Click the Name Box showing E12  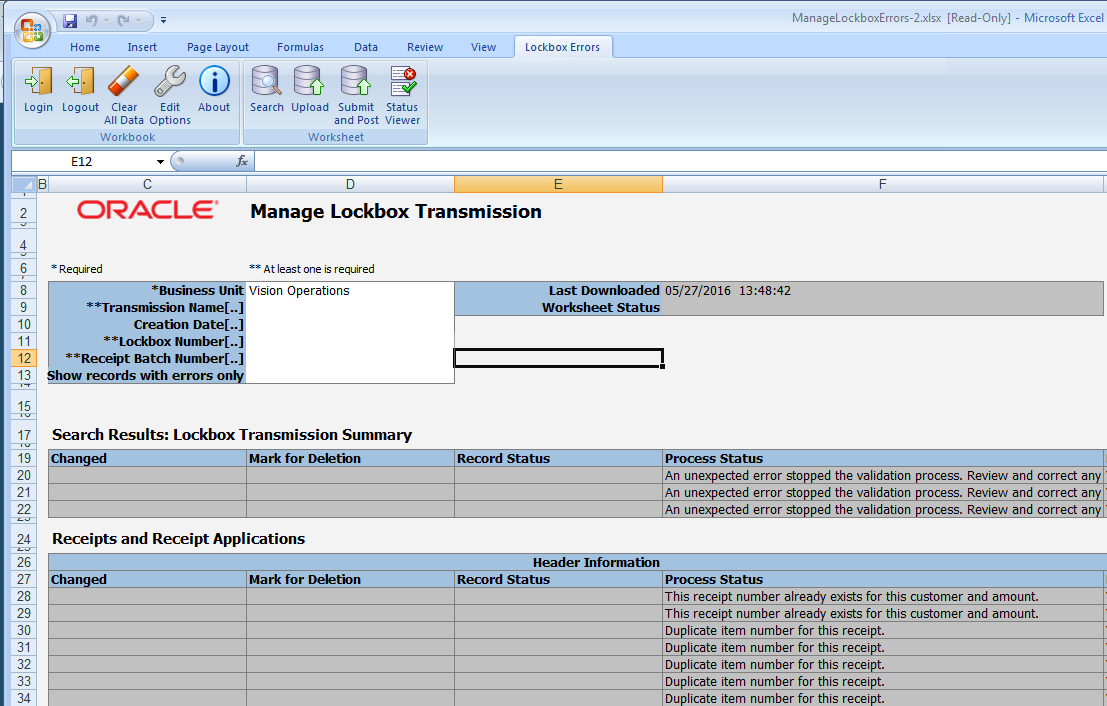click(x=82, y=162)
